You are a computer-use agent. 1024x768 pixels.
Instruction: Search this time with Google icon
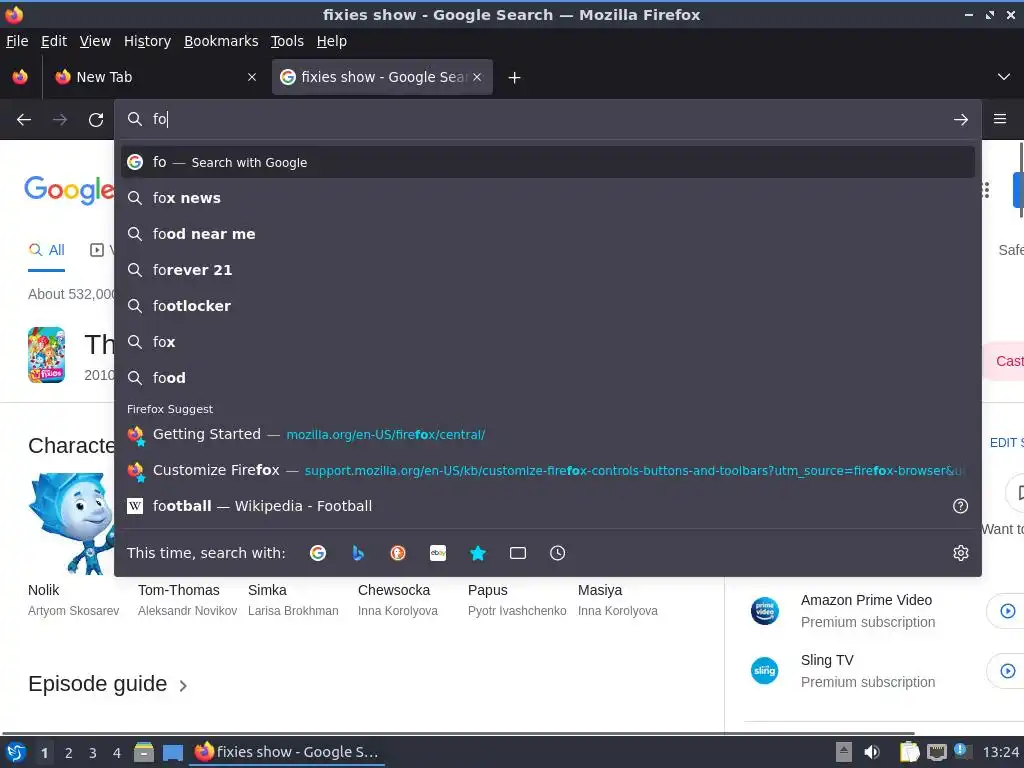pyautogui.click(x=318, y=553)
